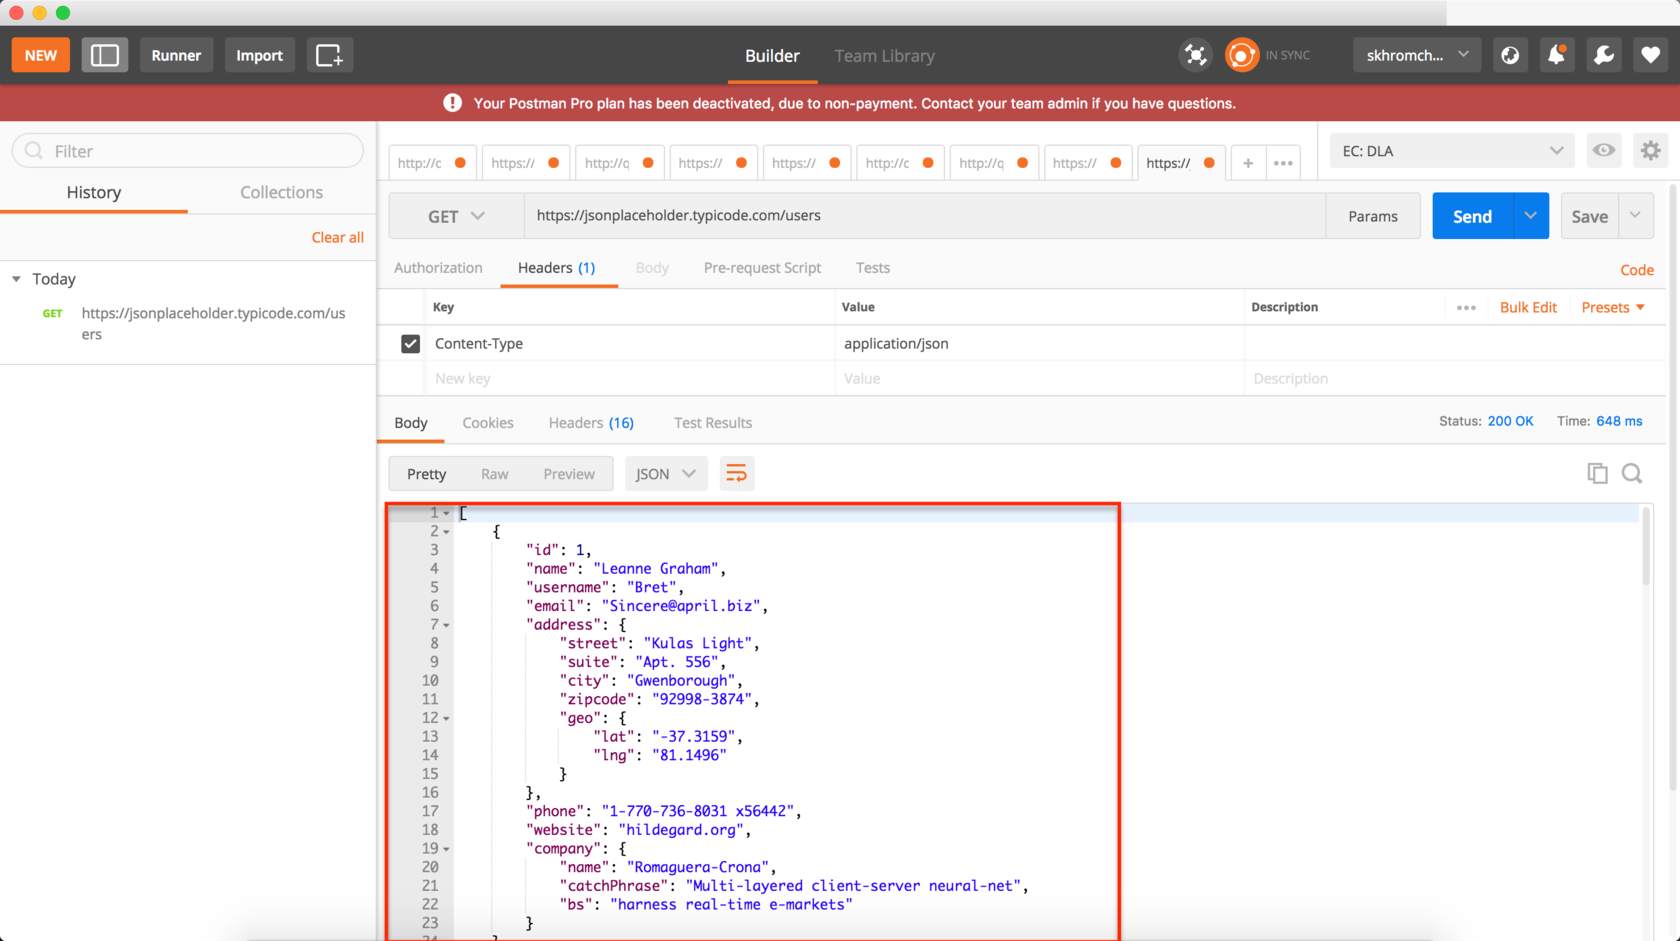
Task: Uncheck the Content-Type header checkbox
Action: click(x=410, y=343)
